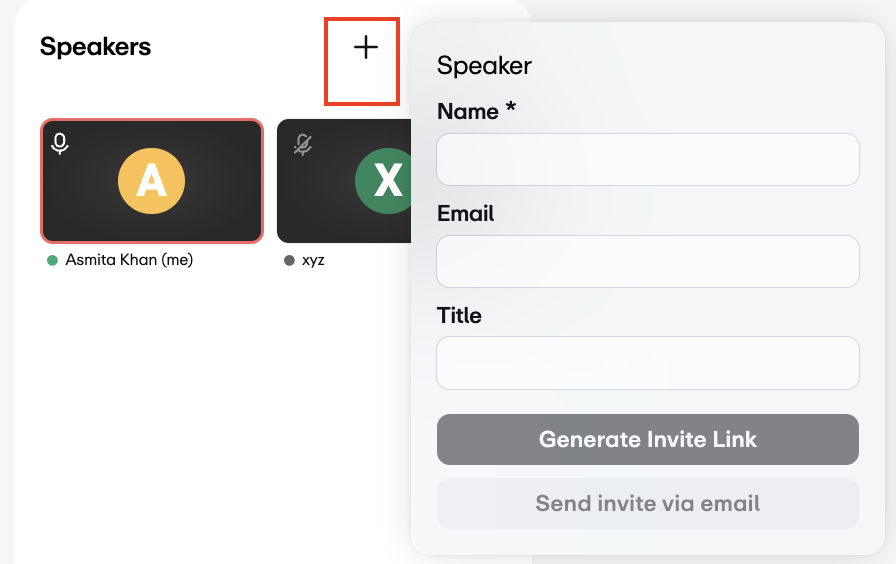The height and width of the screenshot is (564, 896).
Task: Focus the Name input field
Action: point(647,159)
